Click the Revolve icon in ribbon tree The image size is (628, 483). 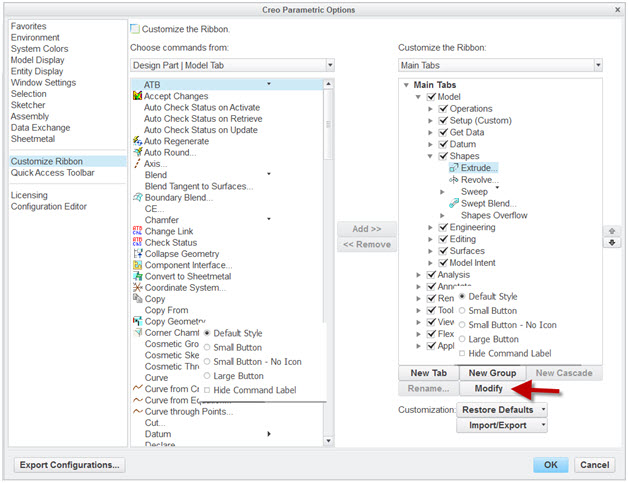[454, 179]
